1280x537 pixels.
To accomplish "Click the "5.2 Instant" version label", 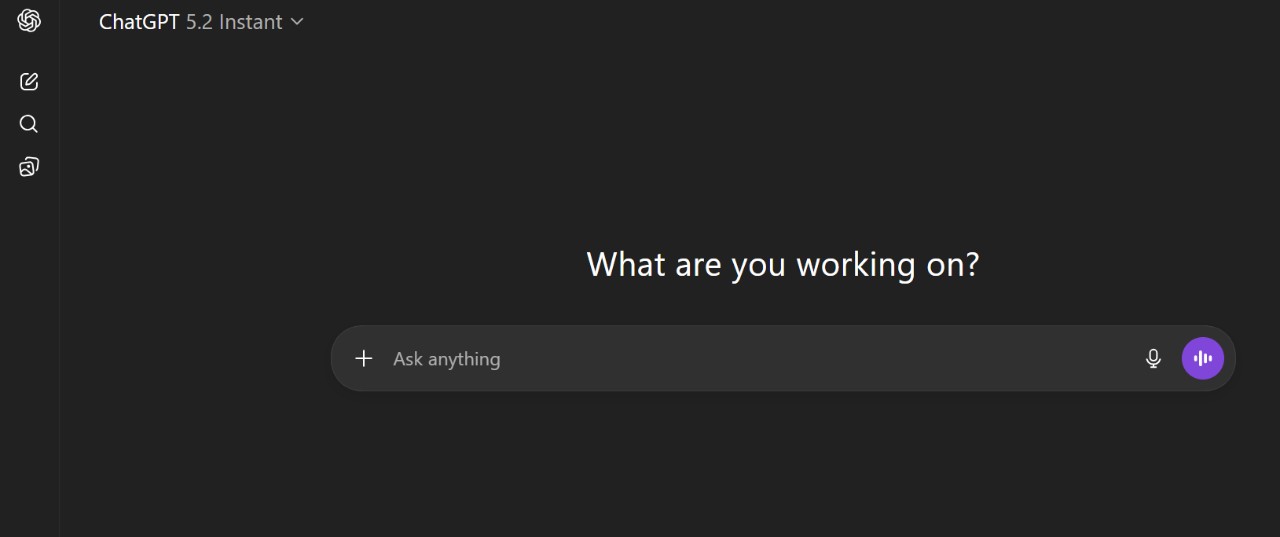I will (234, 22).
